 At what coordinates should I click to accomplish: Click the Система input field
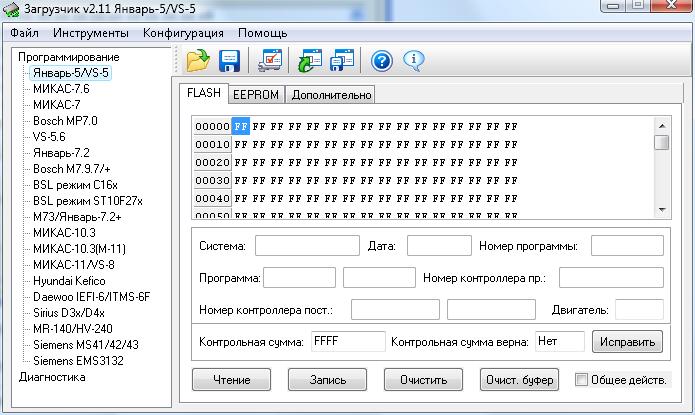(307, 246)
